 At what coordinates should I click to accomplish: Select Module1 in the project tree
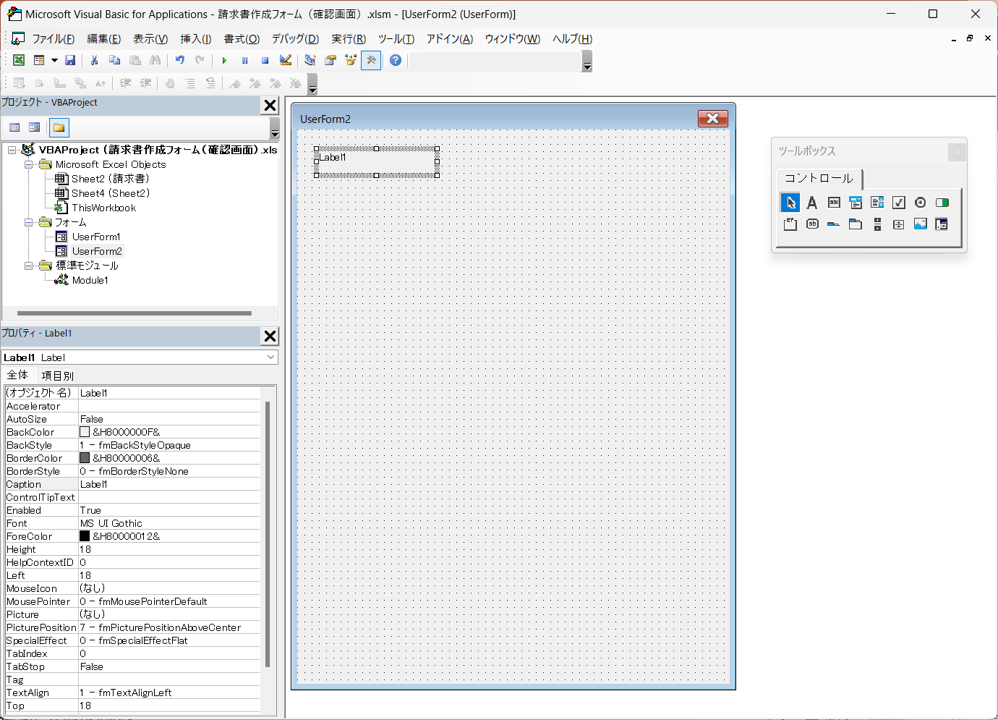(x=89, y=280)
